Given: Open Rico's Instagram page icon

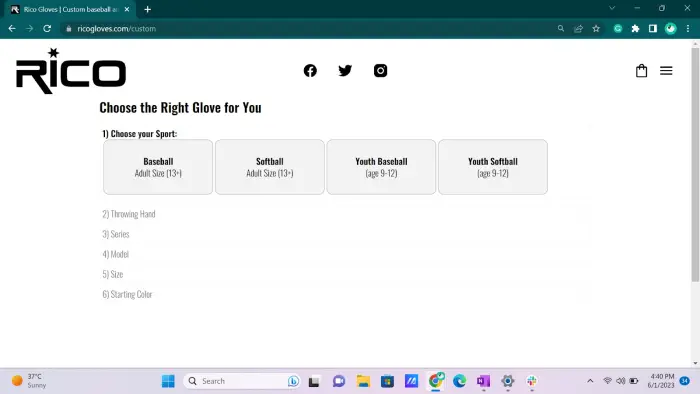Looking at the screenshot, I should pyautogui.click(x=380, y=71).
